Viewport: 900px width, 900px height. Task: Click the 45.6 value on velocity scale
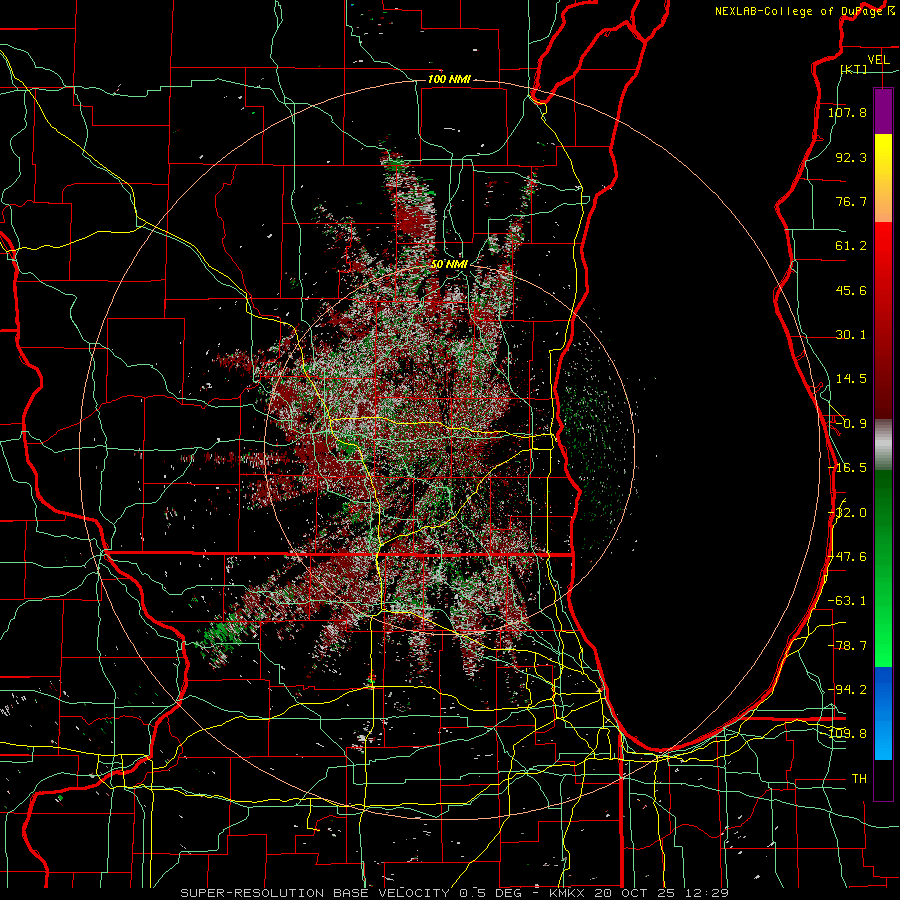[851, 290]
